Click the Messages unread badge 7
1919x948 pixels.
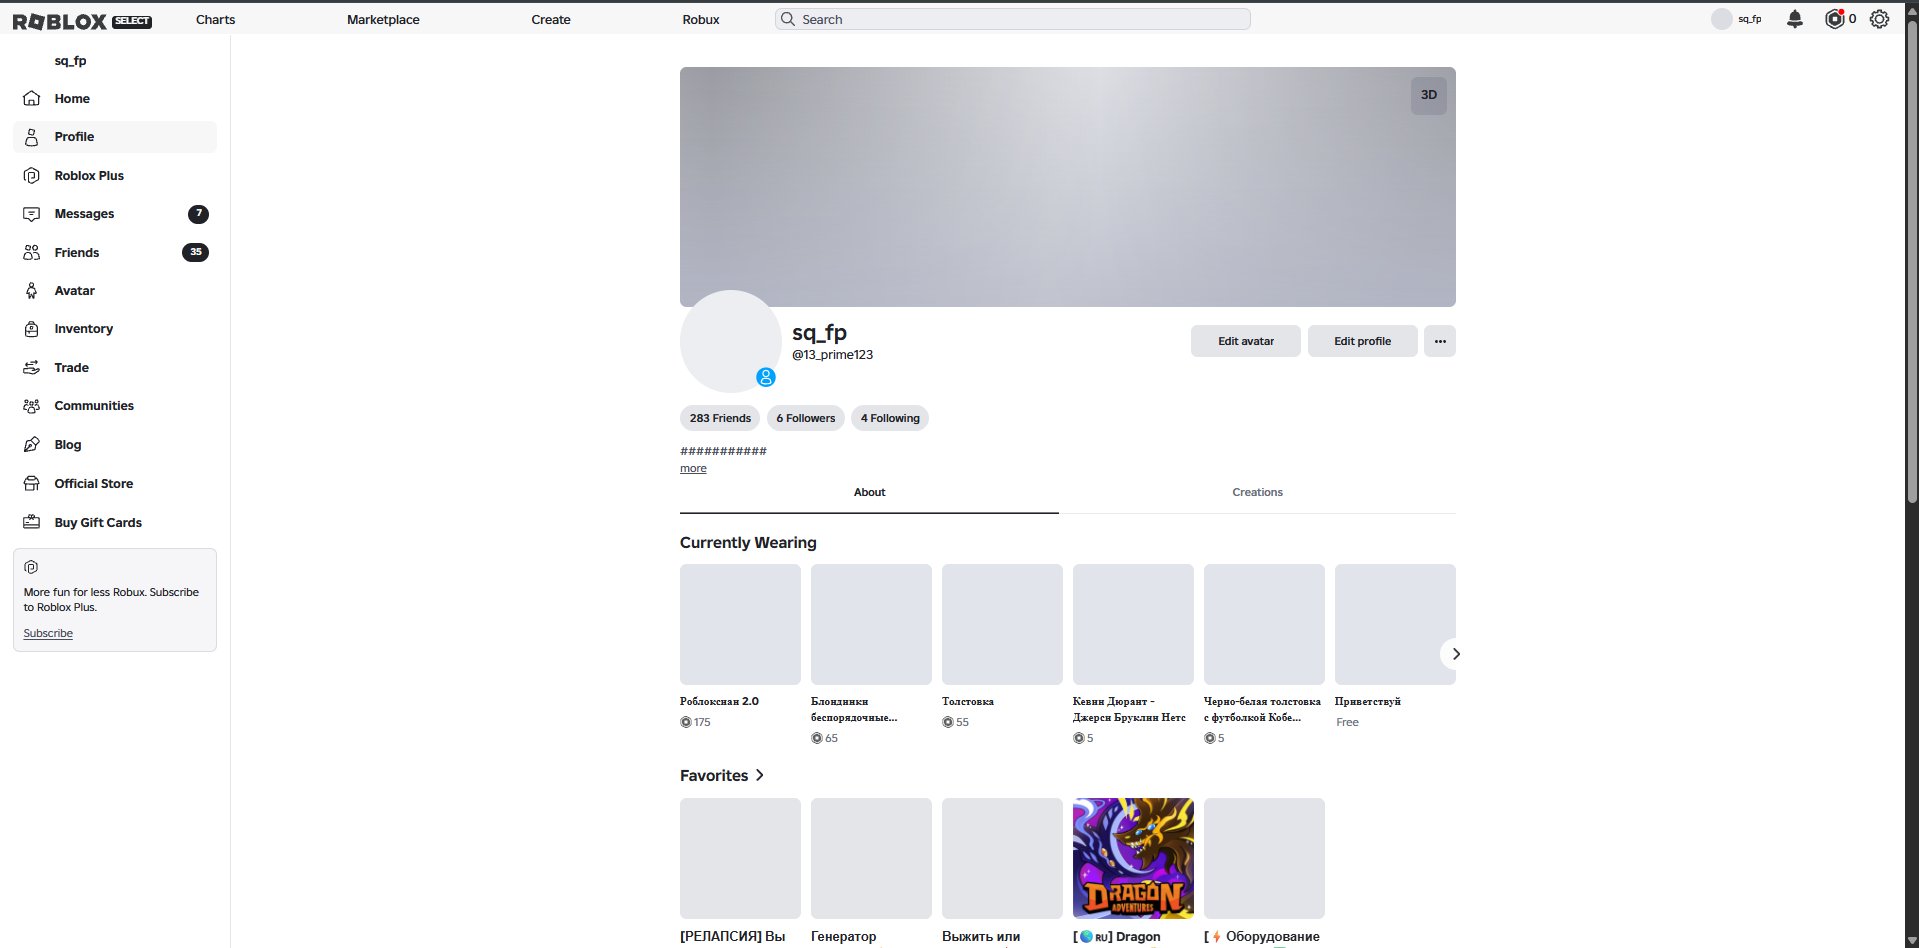(x=198, y=214)
